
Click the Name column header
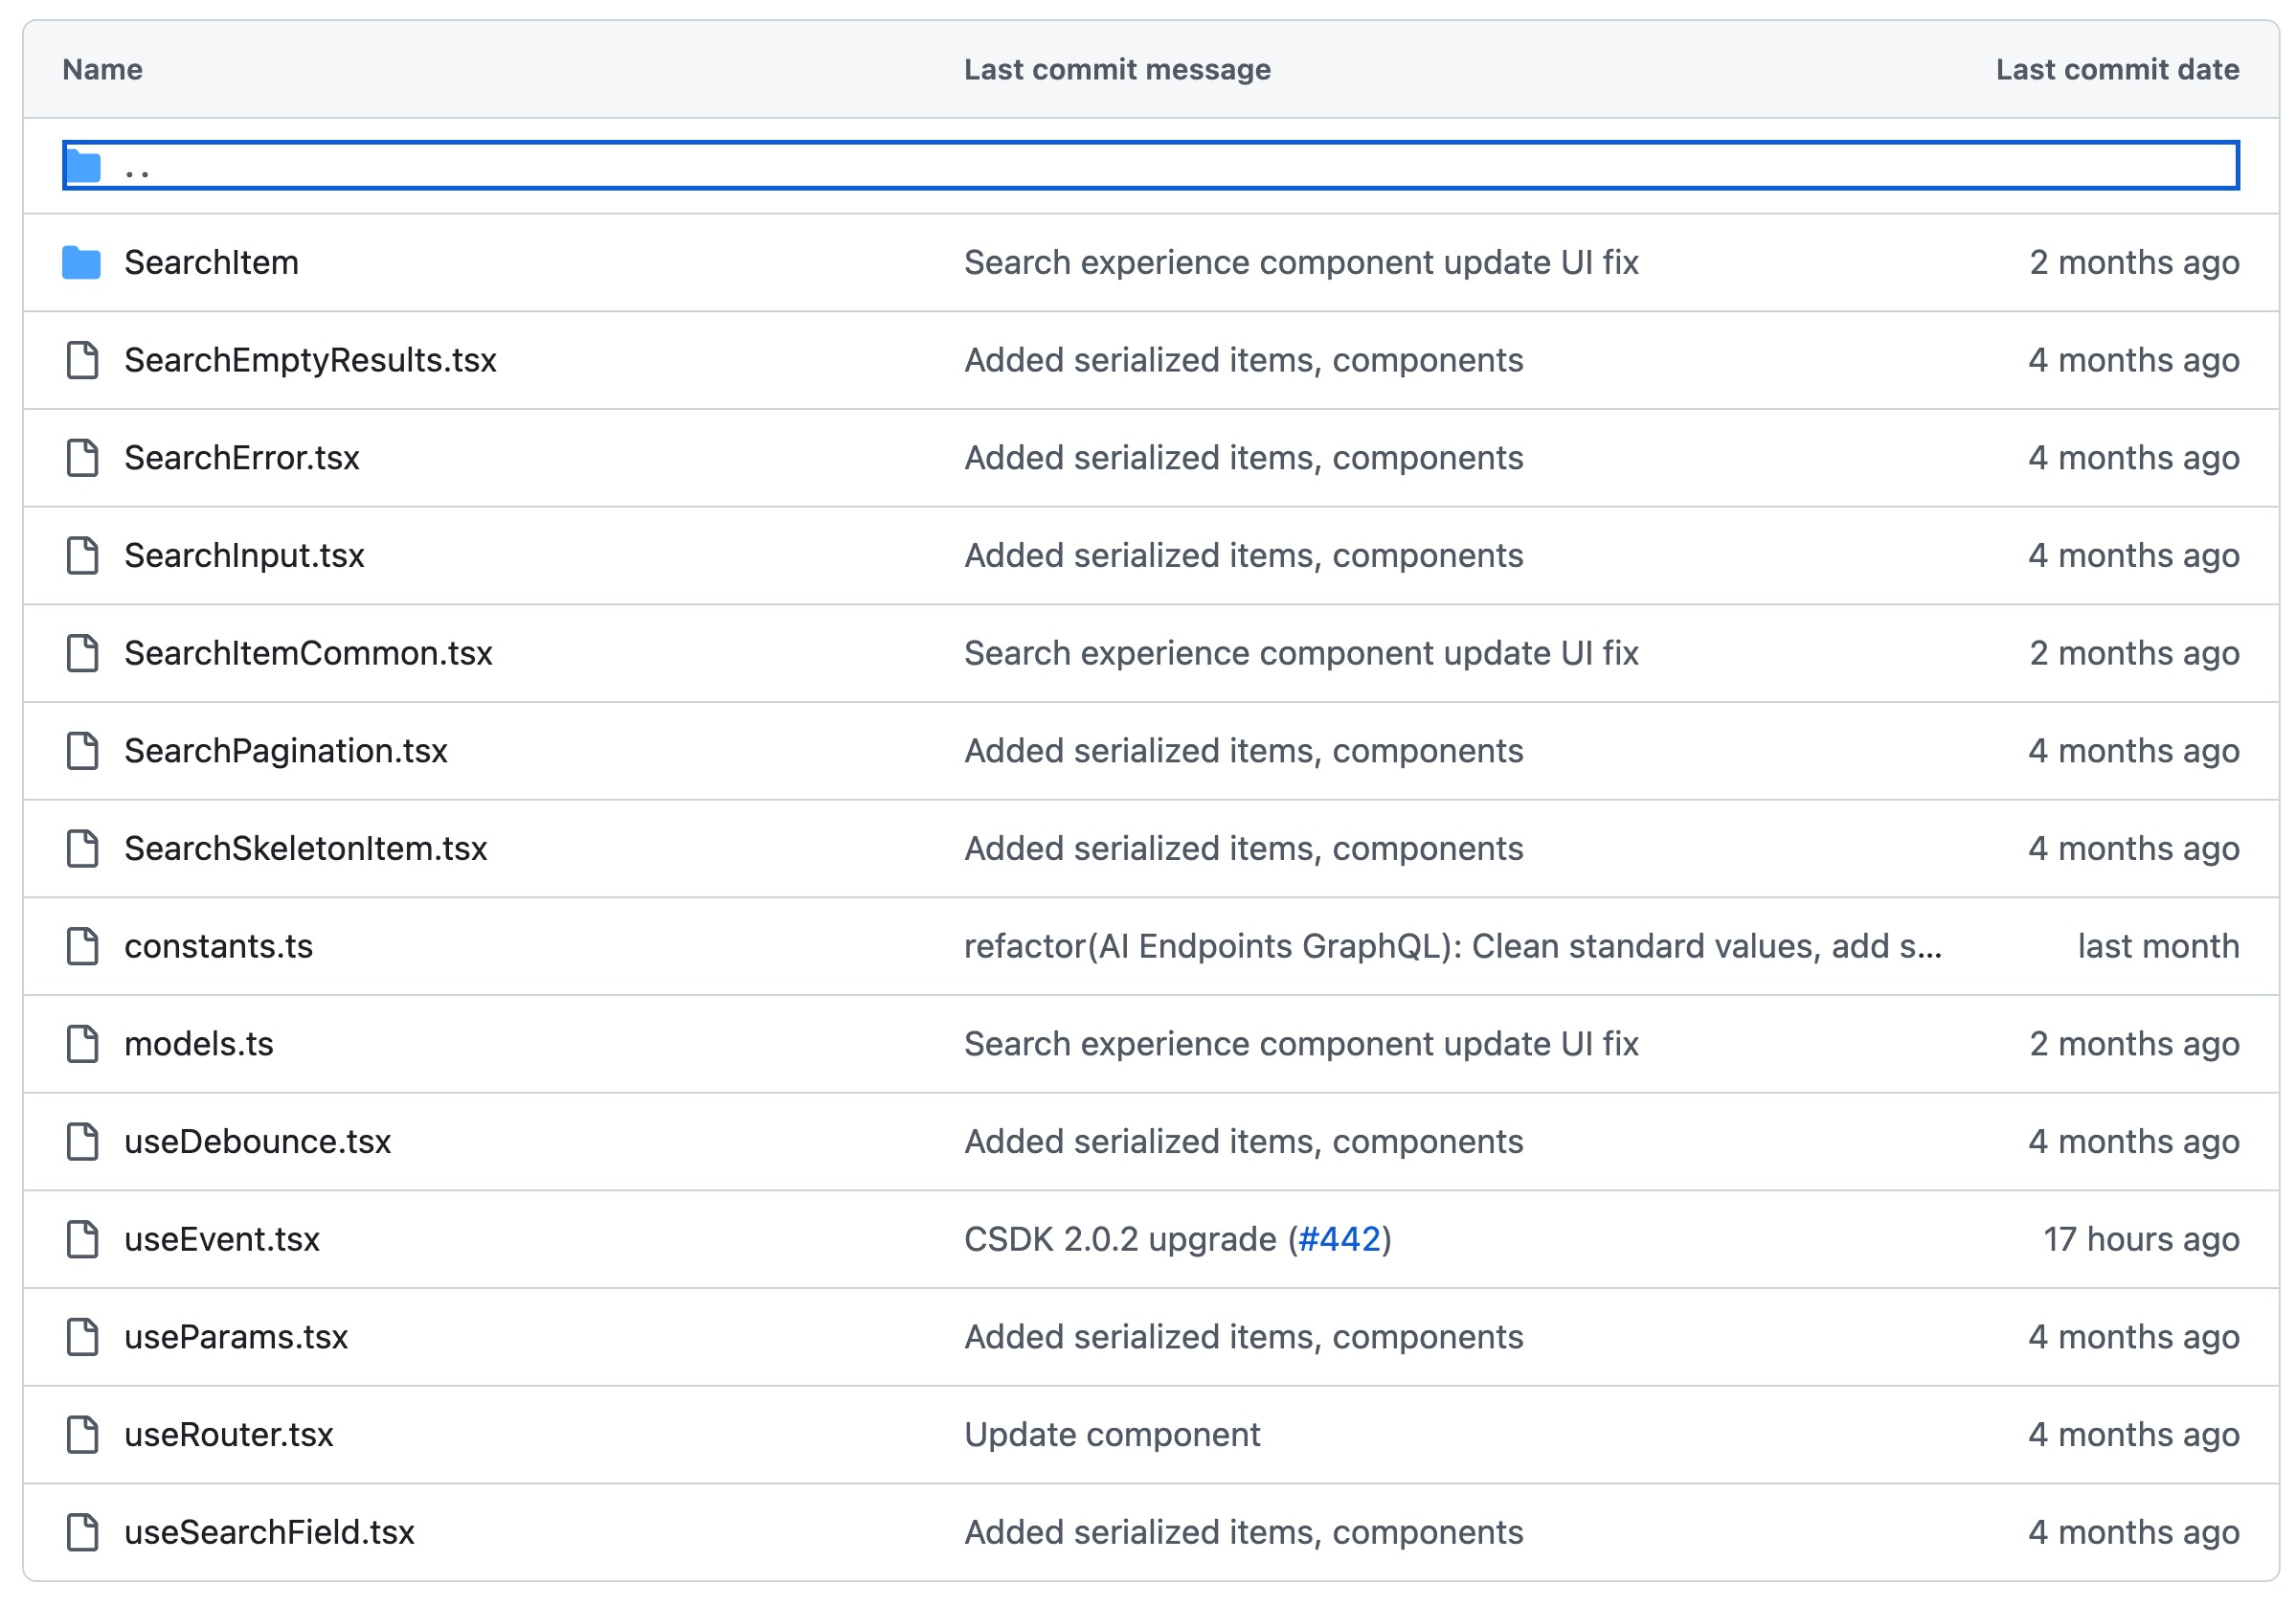point(101,69)
